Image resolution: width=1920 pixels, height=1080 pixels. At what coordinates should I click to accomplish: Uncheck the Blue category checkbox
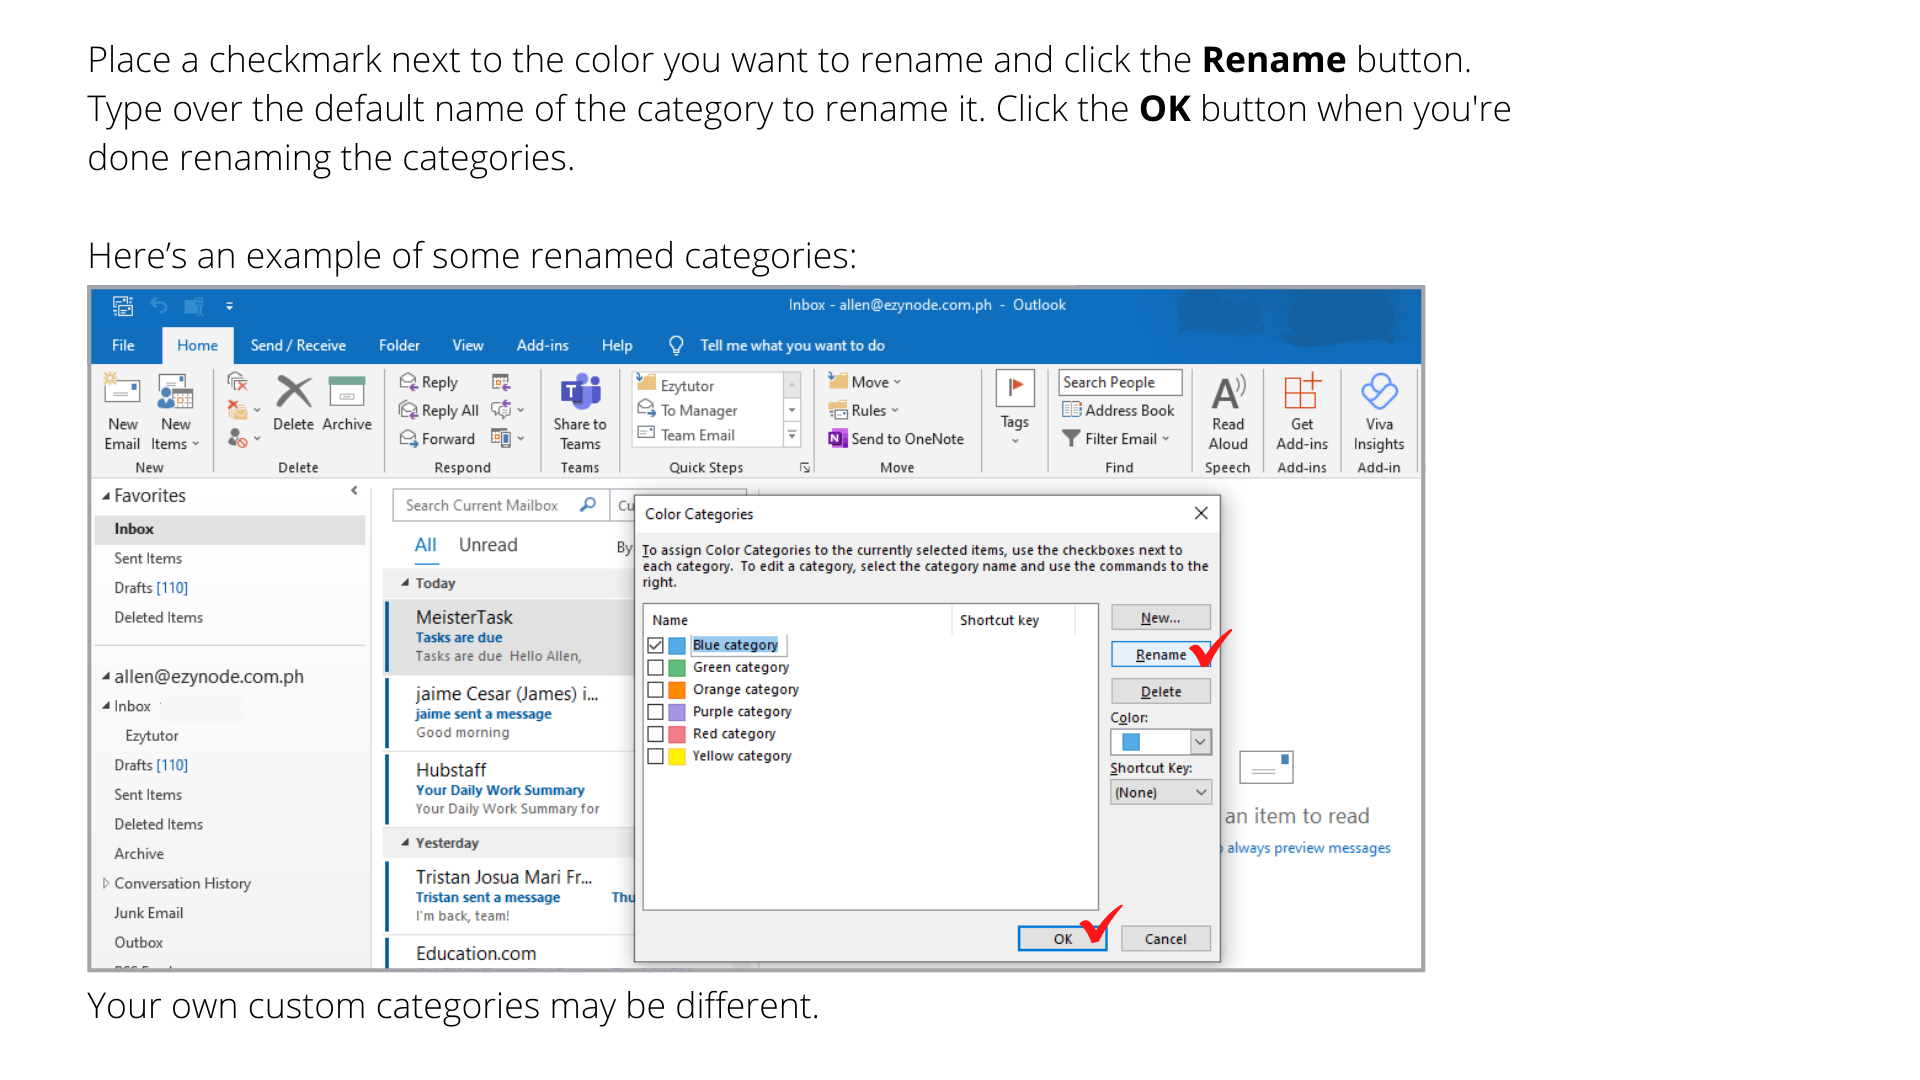click(656, 645)
